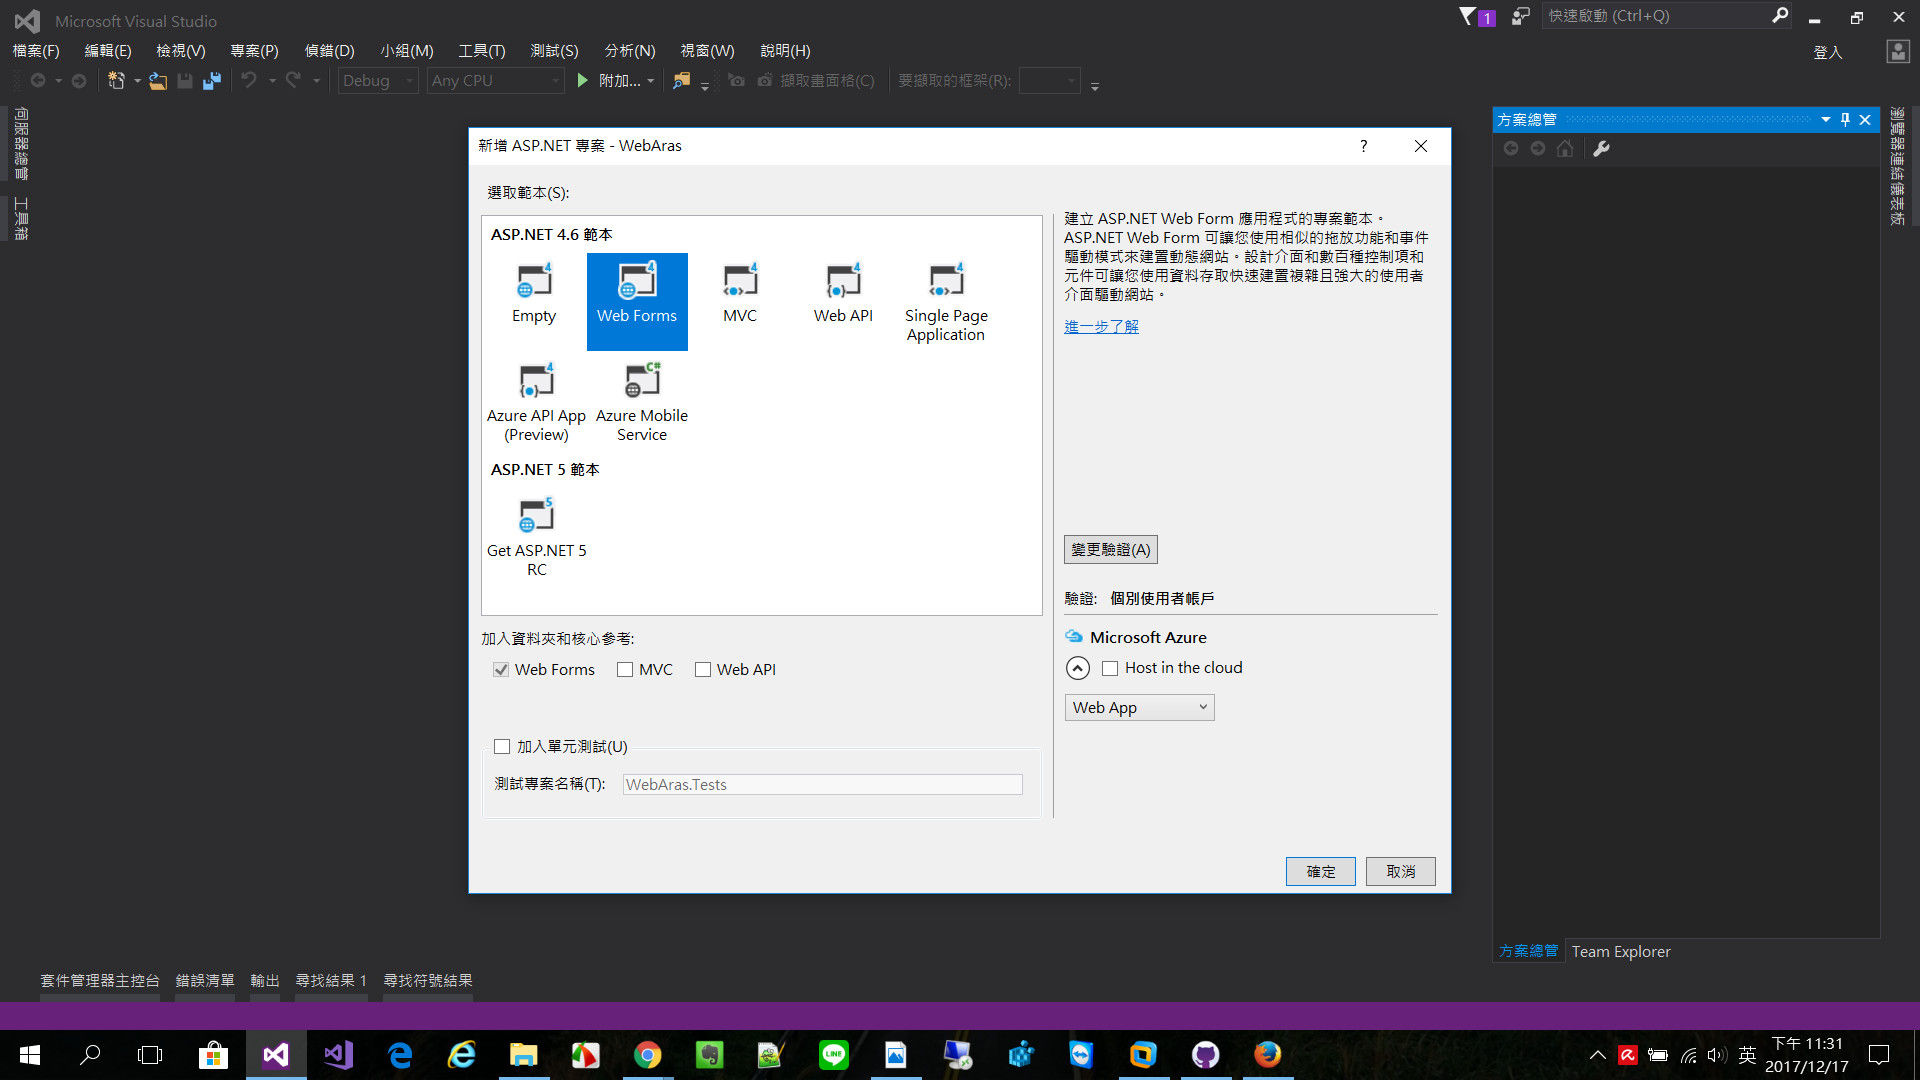
Task: Check the Web API reference checkbox
Action: [x=703, y=670]
